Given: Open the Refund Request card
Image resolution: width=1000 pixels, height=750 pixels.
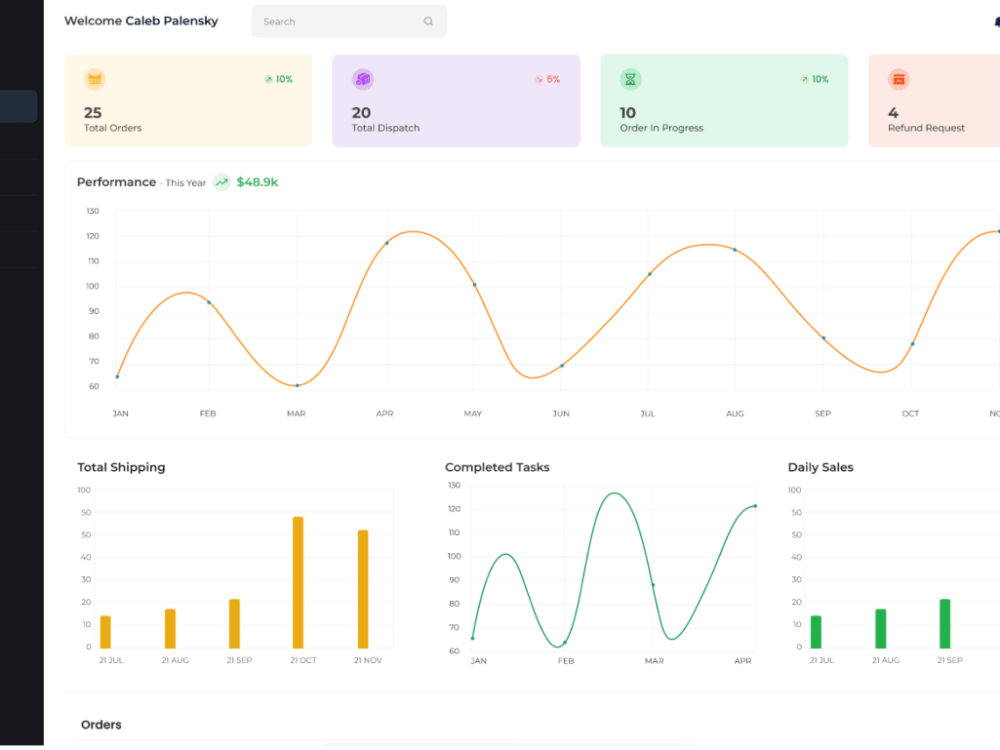Looking at the screenshot, I should [x=934, y=101].
